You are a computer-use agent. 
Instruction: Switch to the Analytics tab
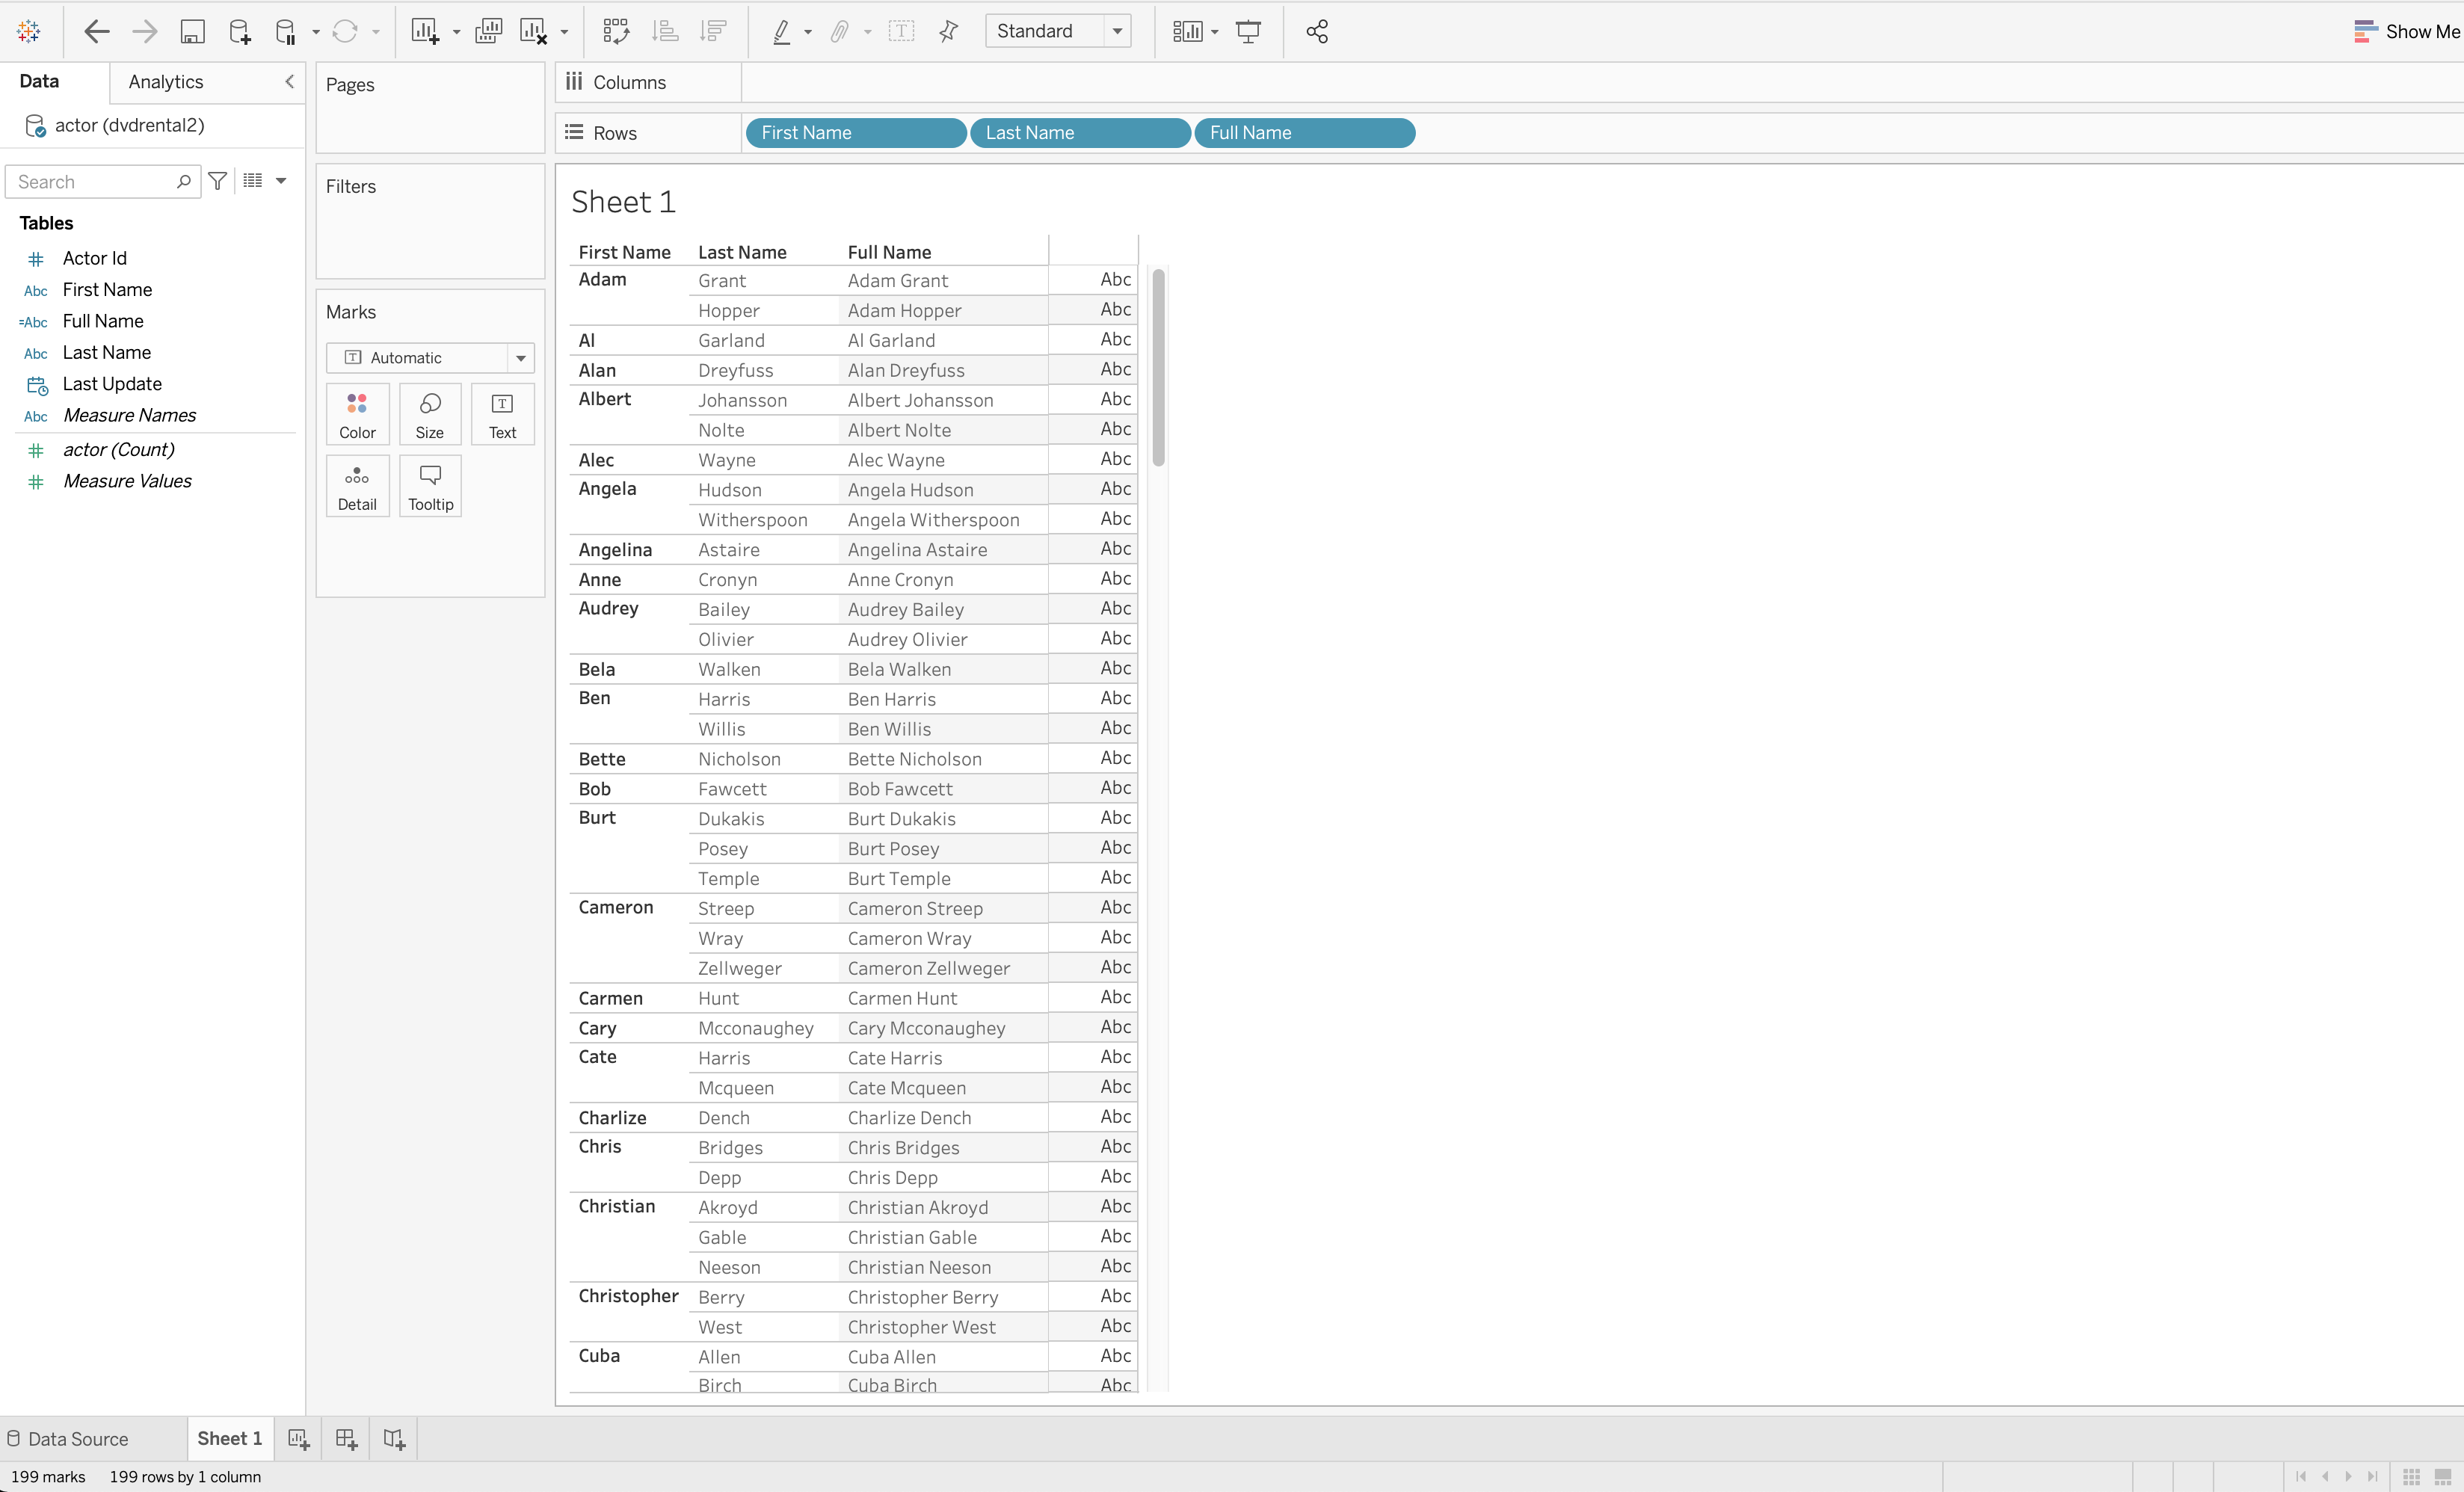coord(164,82)
